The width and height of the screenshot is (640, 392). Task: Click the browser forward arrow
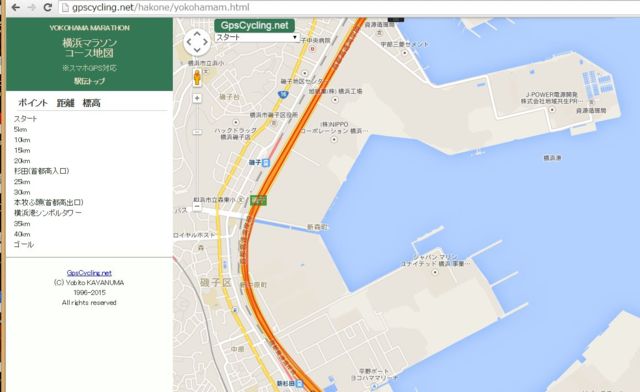click(x=32, y=7)
